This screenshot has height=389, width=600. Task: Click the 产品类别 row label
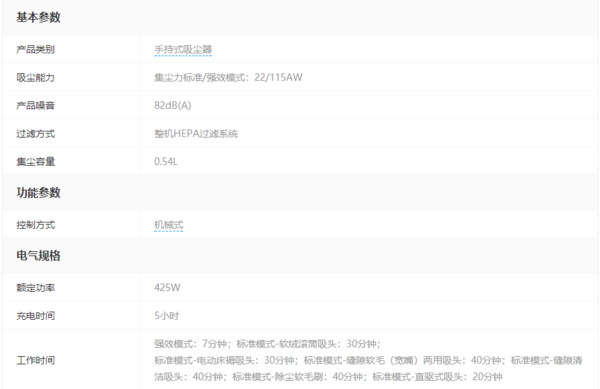pyautogui.click(x=36, y=49)
